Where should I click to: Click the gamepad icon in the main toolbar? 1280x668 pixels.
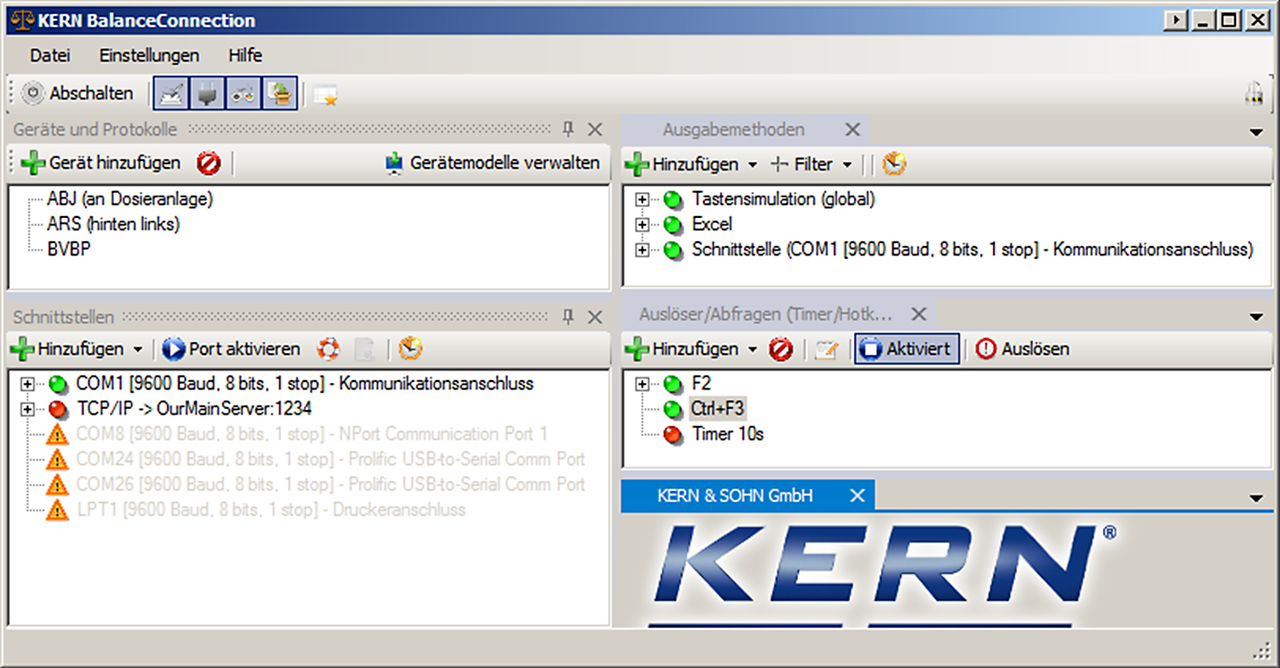[243, 93]
